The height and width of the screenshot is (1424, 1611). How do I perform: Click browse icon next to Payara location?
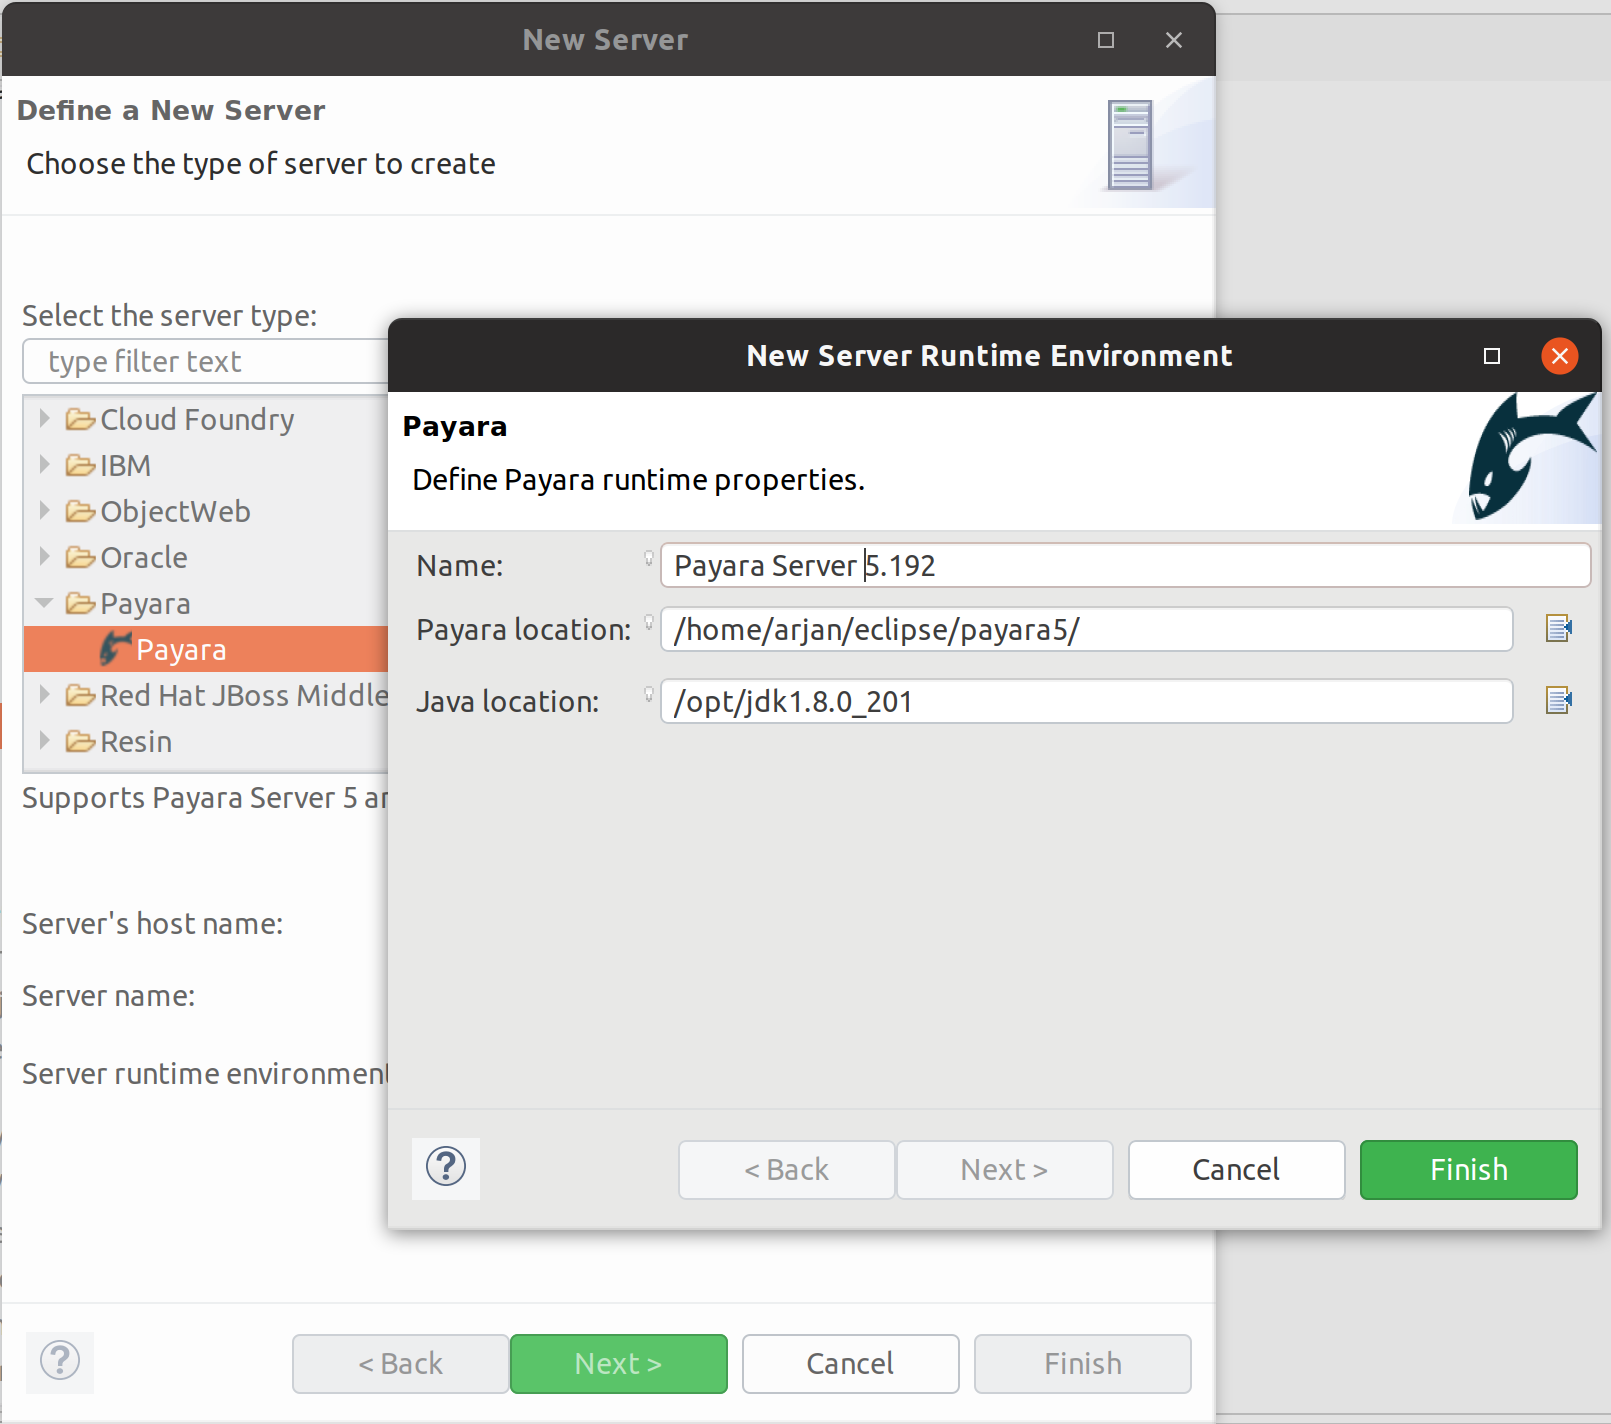[x=1558, y=629]
